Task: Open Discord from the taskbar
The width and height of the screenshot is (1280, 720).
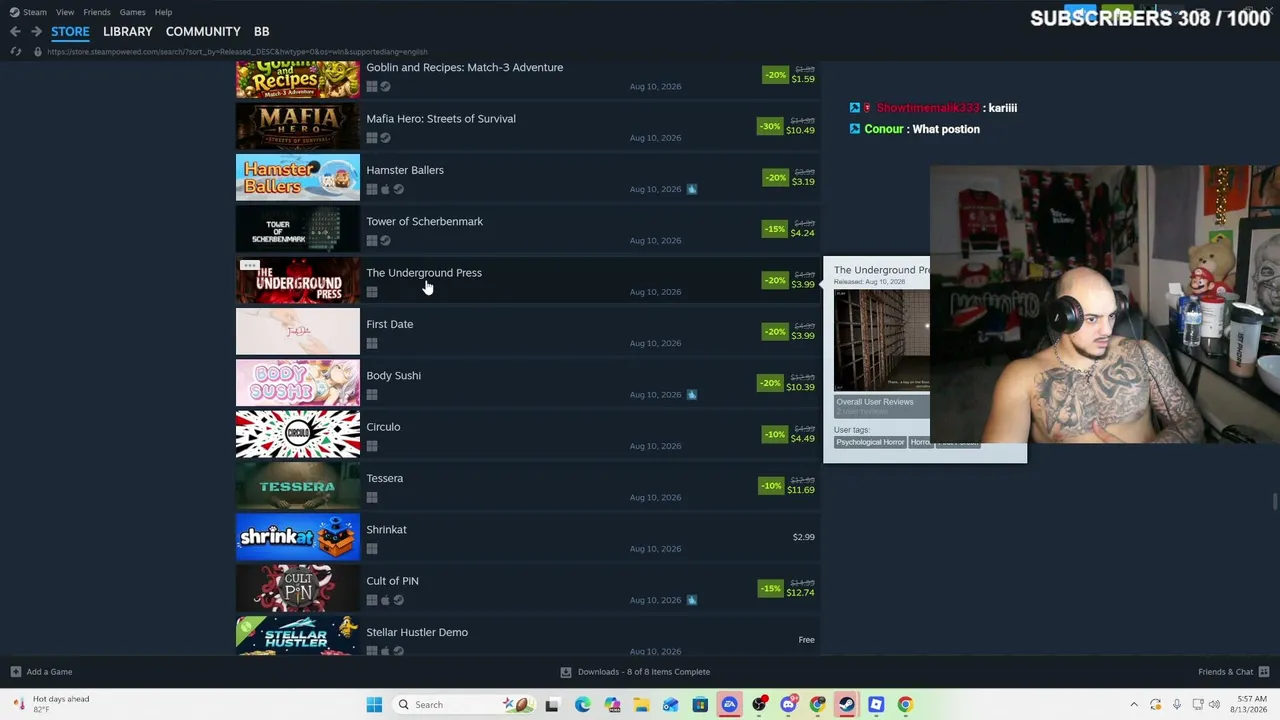Action: coord(788,705)
